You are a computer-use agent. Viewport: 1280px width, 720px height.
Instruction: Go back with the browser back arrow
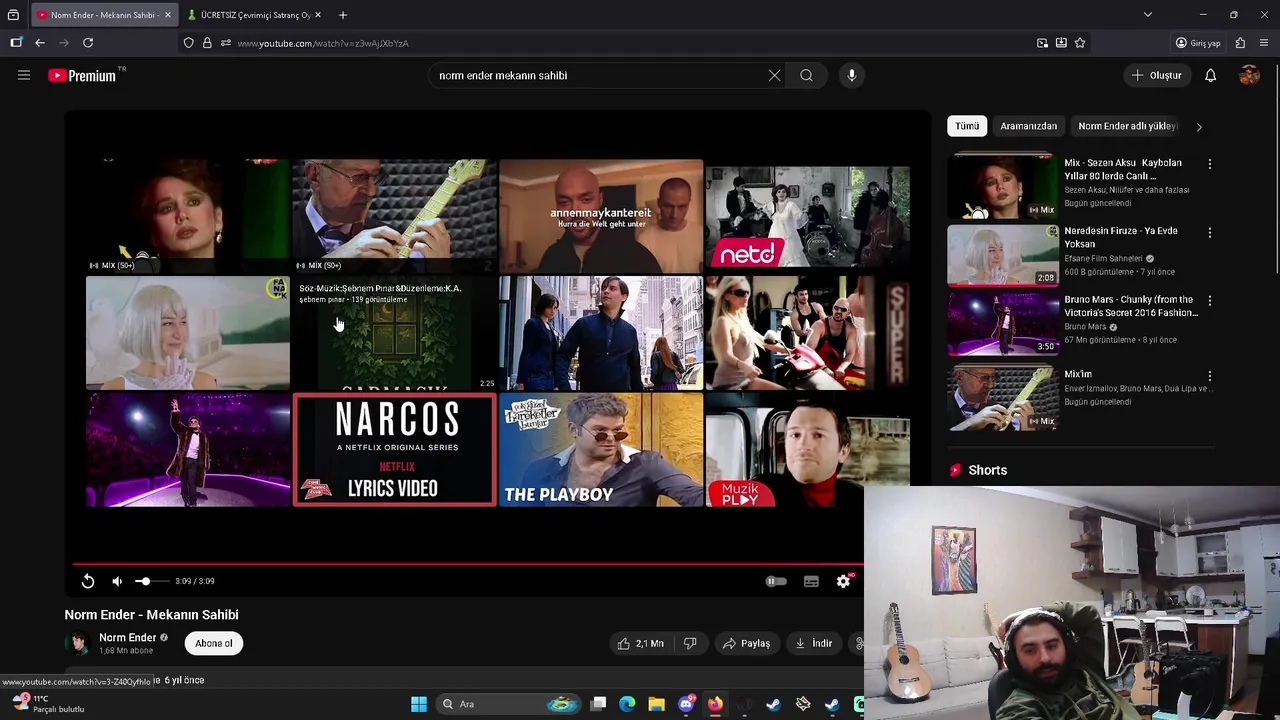tap(40, 43)
